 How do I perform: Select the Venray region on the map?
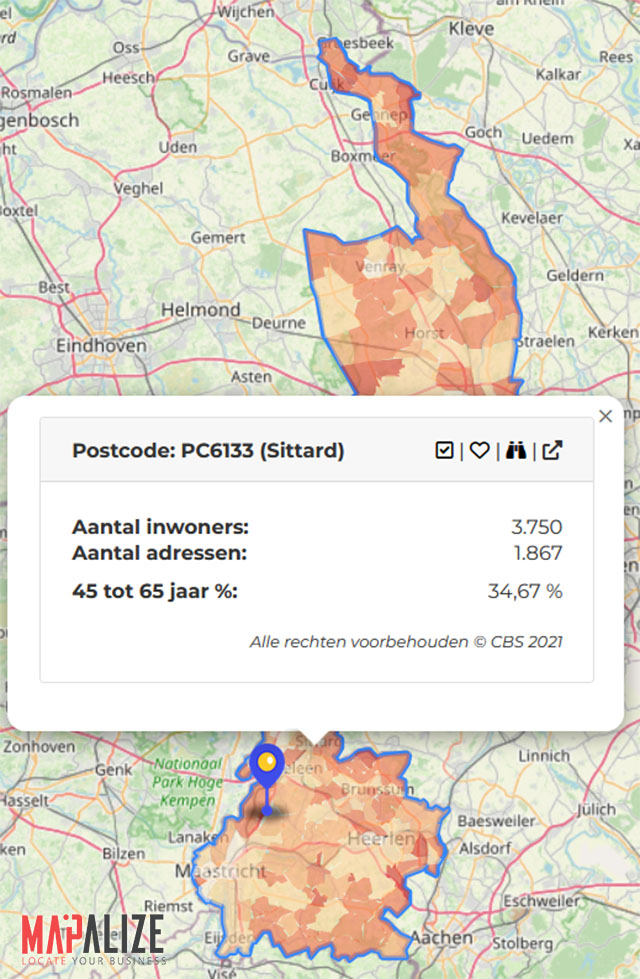coord(379,268)
